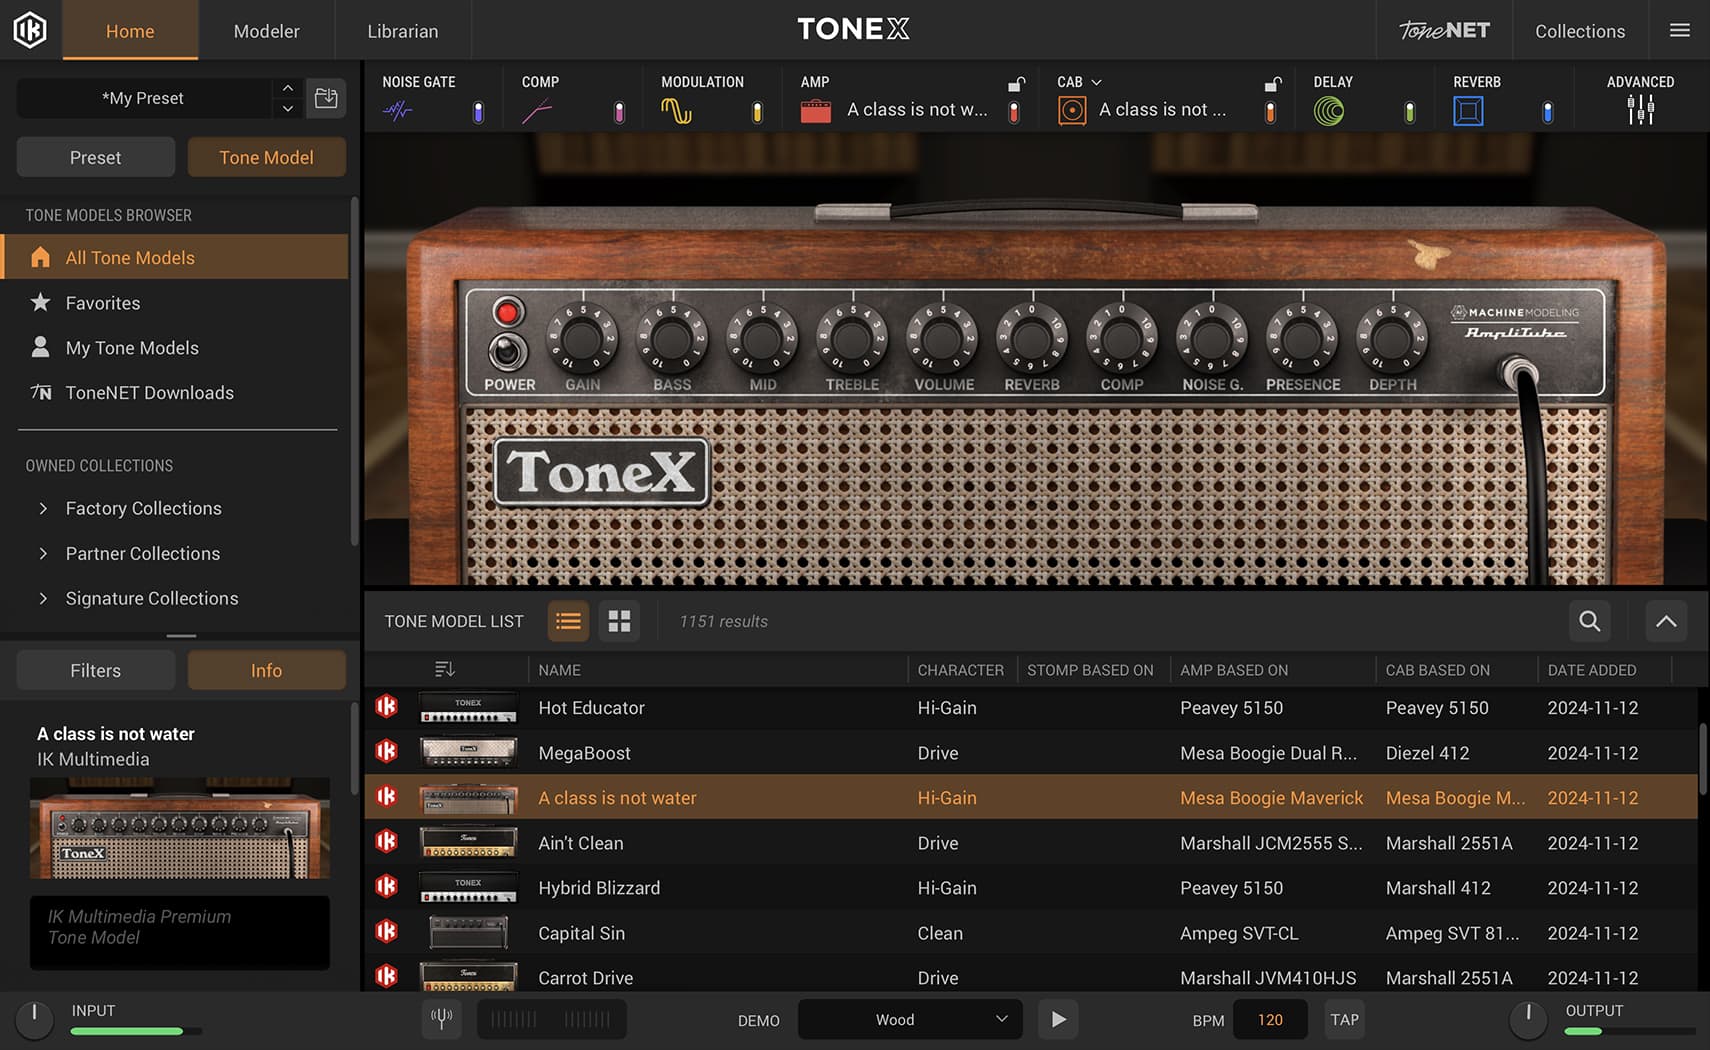The width and height of the screenshot is (1710, 1050).
Task: Play the demo audio
Action: click(1058, 1019)
